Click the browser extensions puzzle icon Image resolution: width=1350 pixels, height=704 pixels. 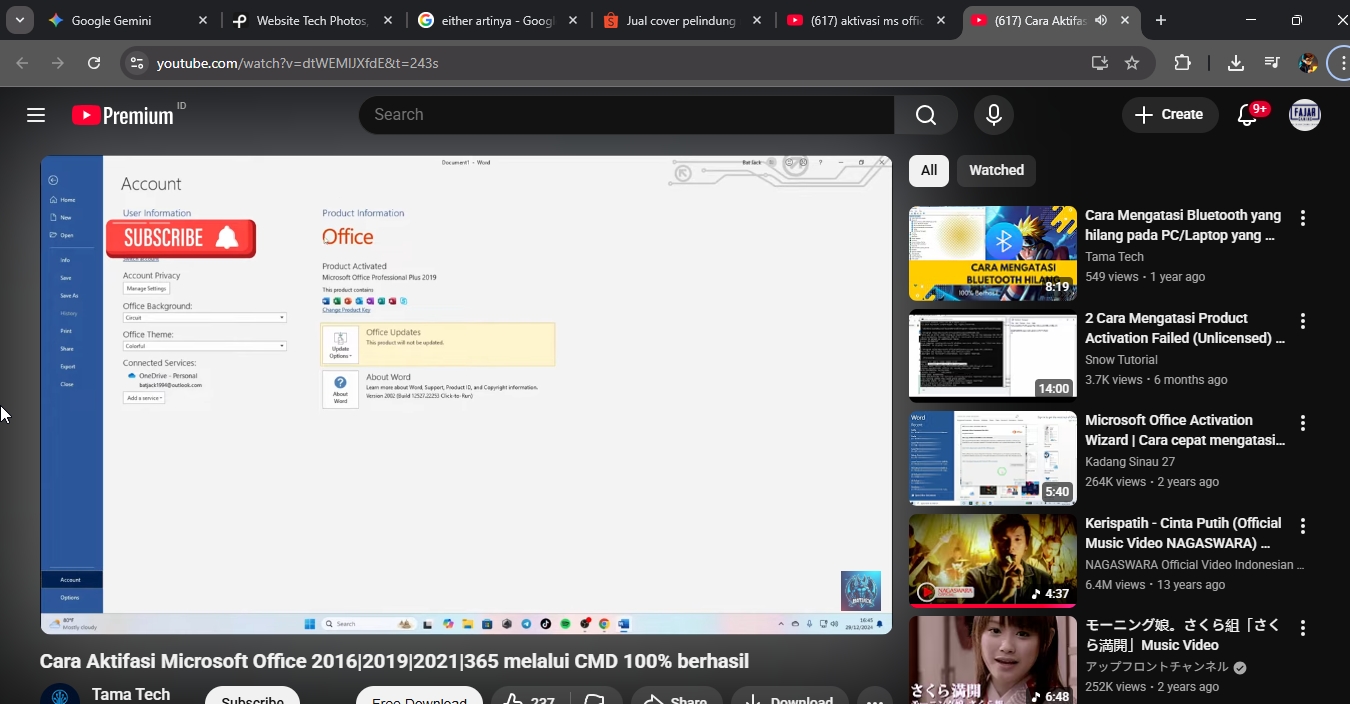pos(1181,62)
